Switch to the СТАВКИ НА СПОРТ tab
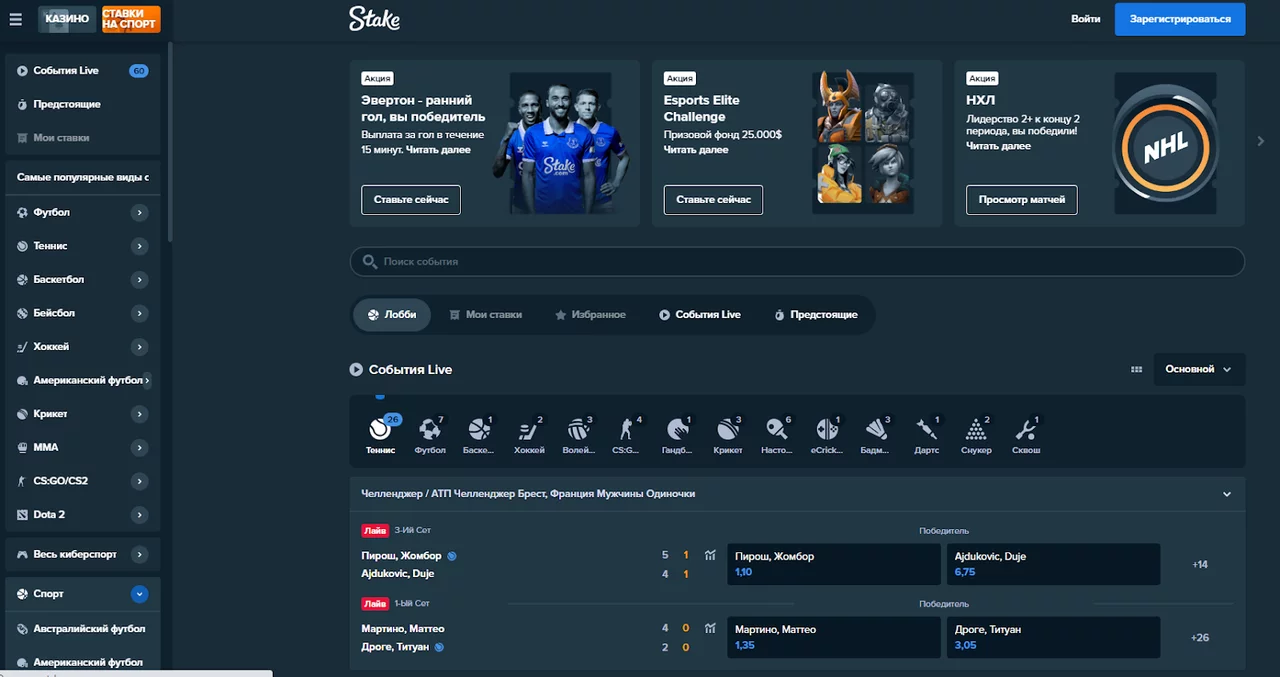 point(131,19)
